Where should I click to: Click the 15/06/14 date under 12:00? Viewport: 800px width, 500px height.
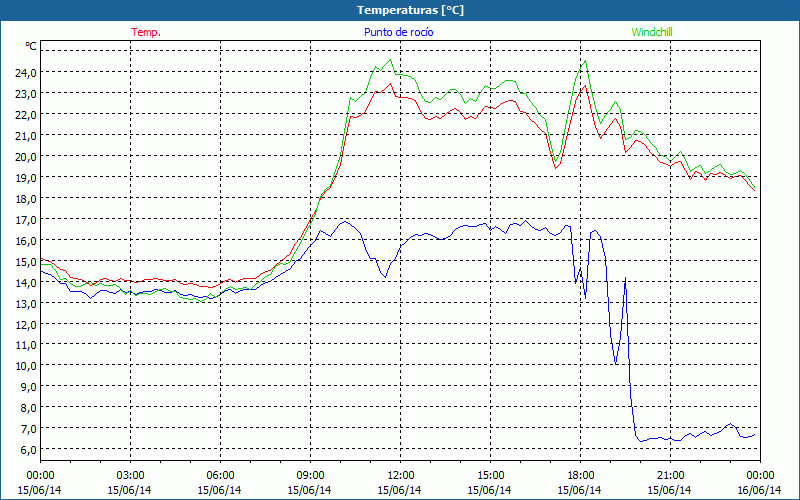pos(399,490)
